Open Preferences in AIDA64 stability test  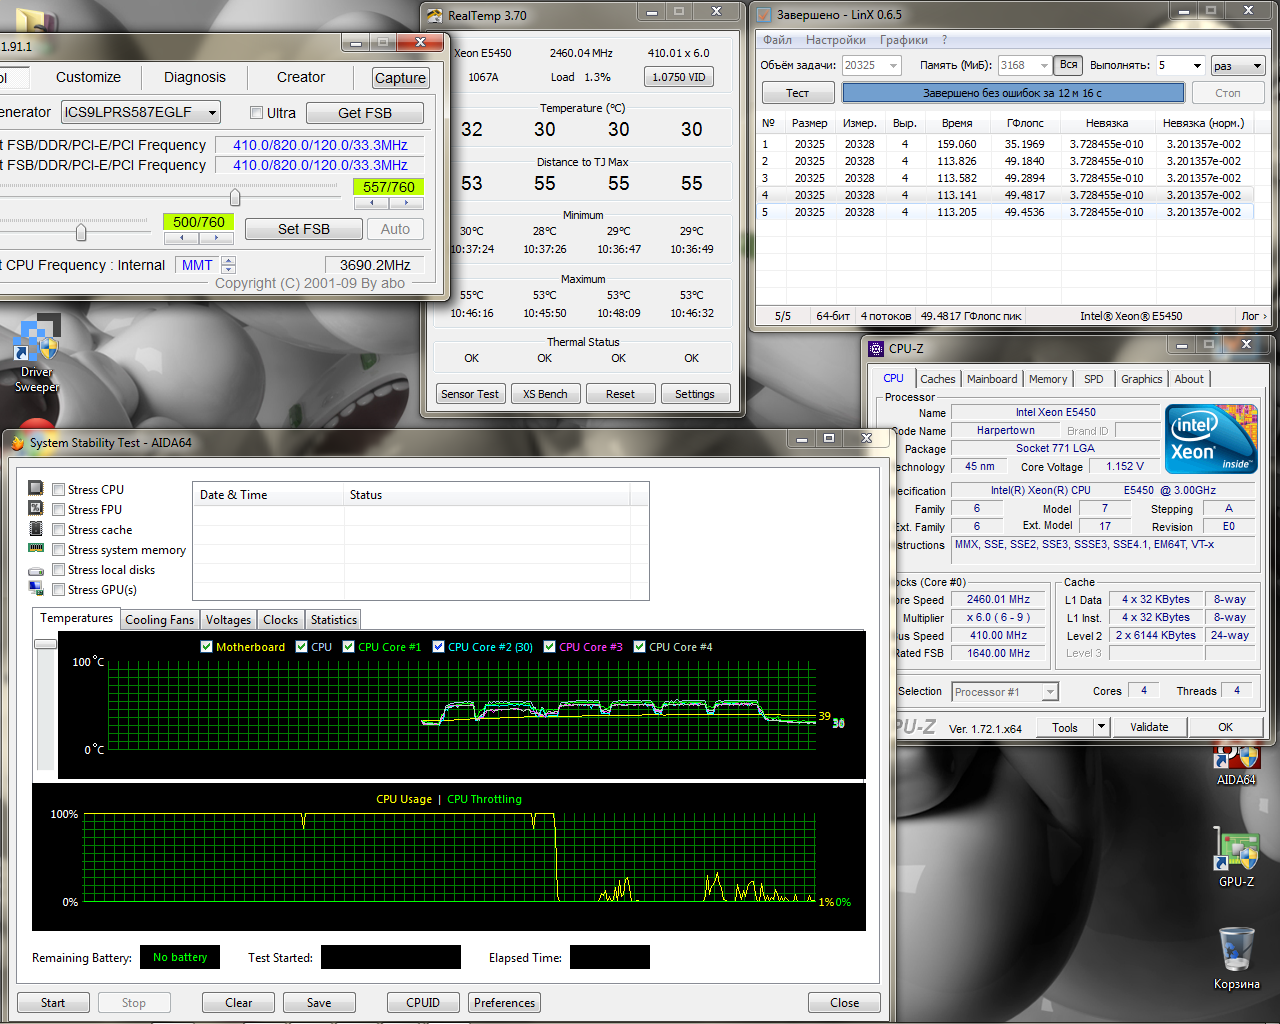click(x=505, y=1002)
